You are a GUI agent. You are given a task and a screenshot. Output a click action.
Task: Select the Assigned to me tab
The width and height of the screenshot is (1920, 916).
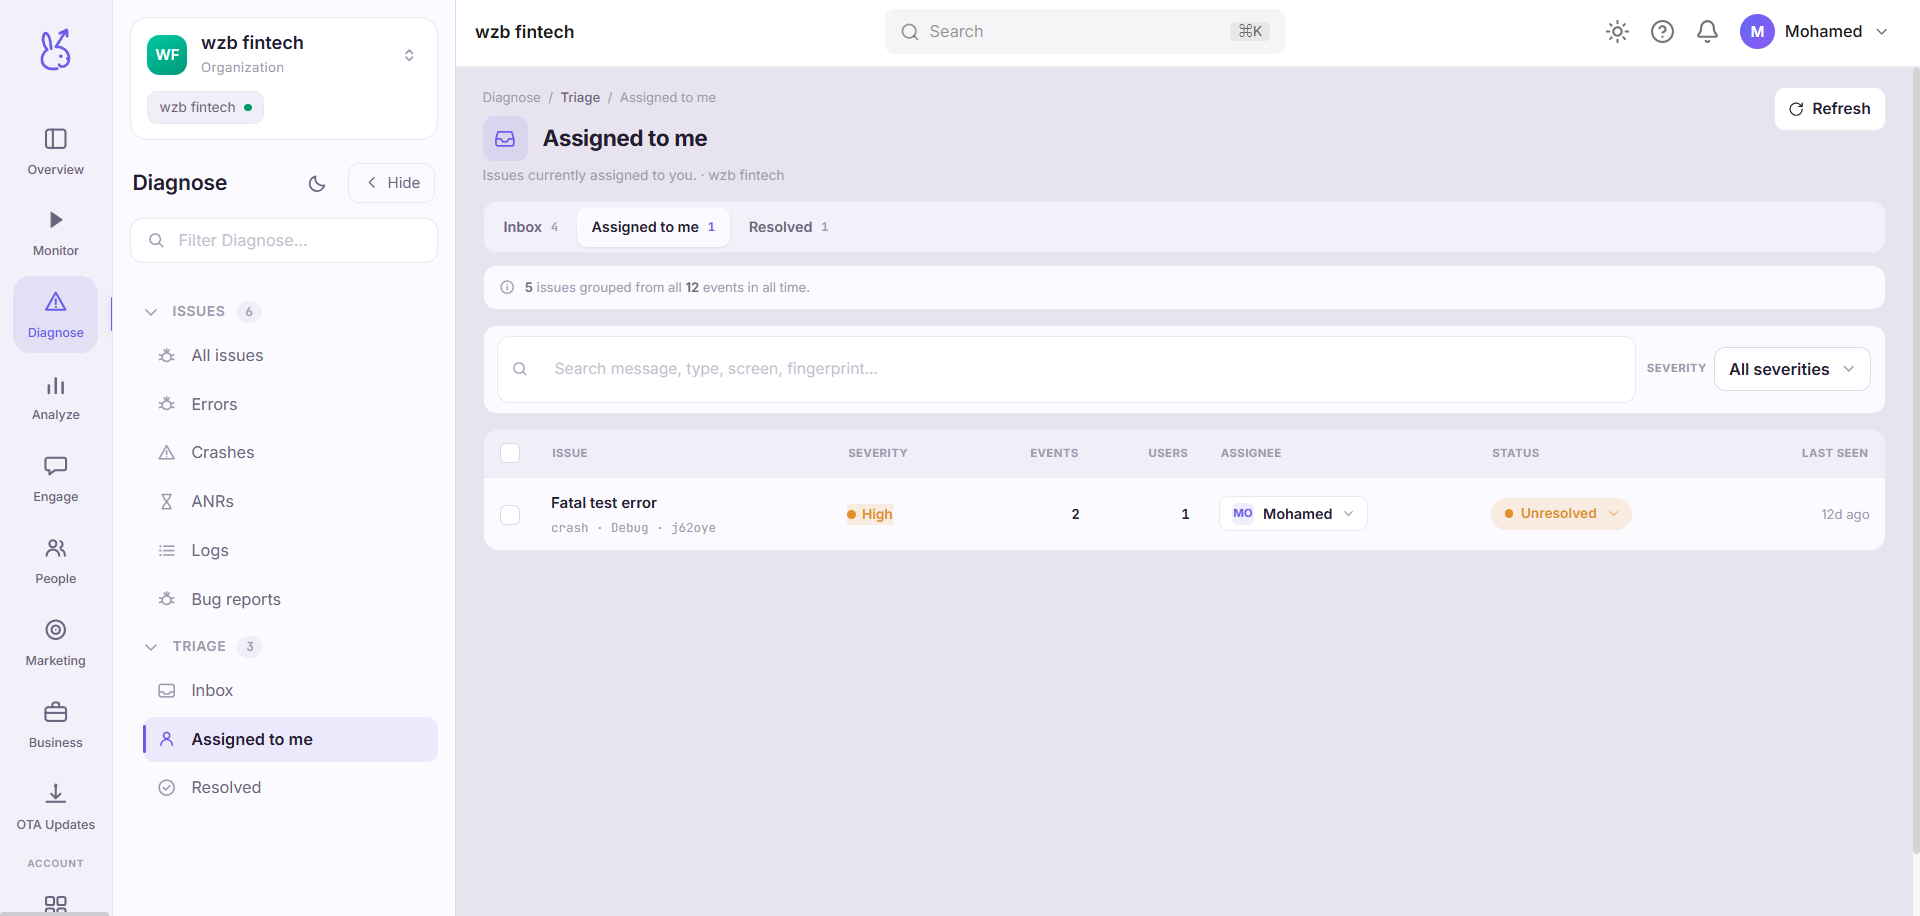[x=653, y=227]
